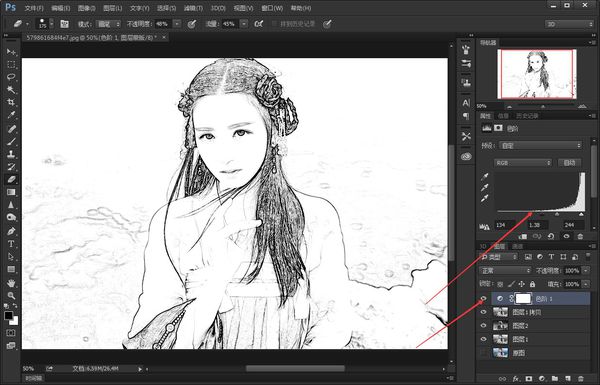Select the Hand tool

(11, 283)
